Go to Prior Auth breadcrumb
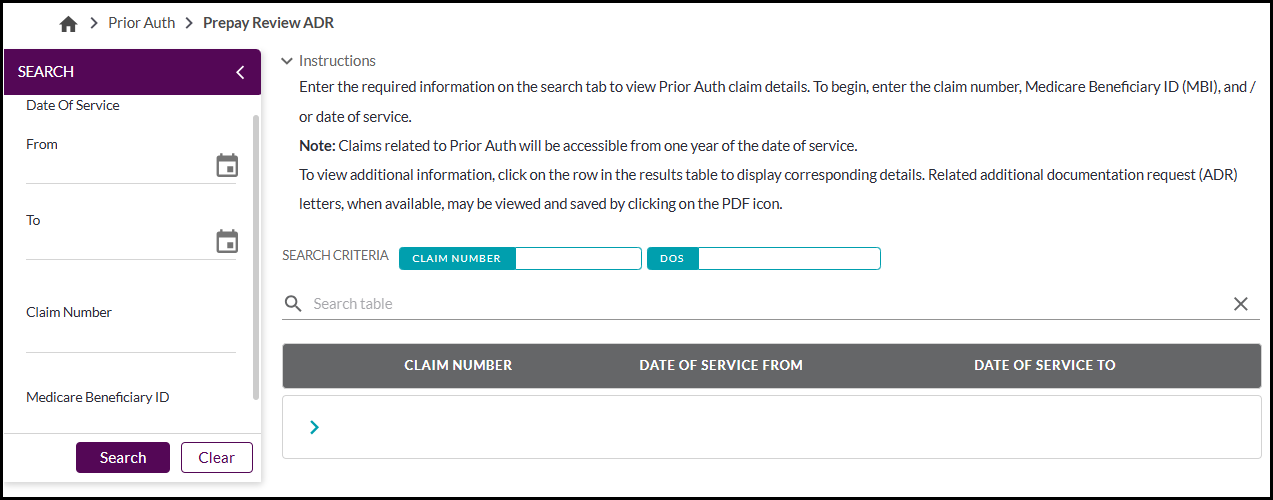 click(x=141, y=23)
